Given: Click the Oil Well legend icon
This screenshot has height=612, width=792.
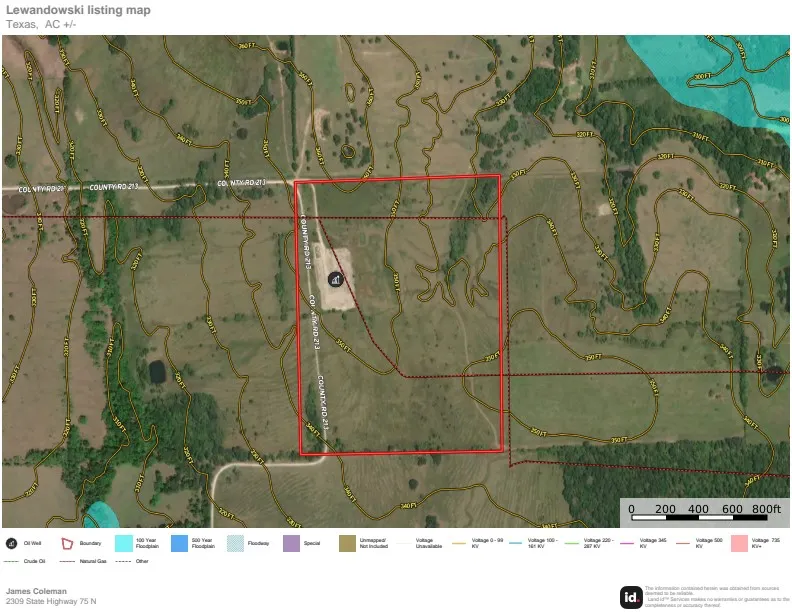Looking at the screenshot, I should pos(11,543).
